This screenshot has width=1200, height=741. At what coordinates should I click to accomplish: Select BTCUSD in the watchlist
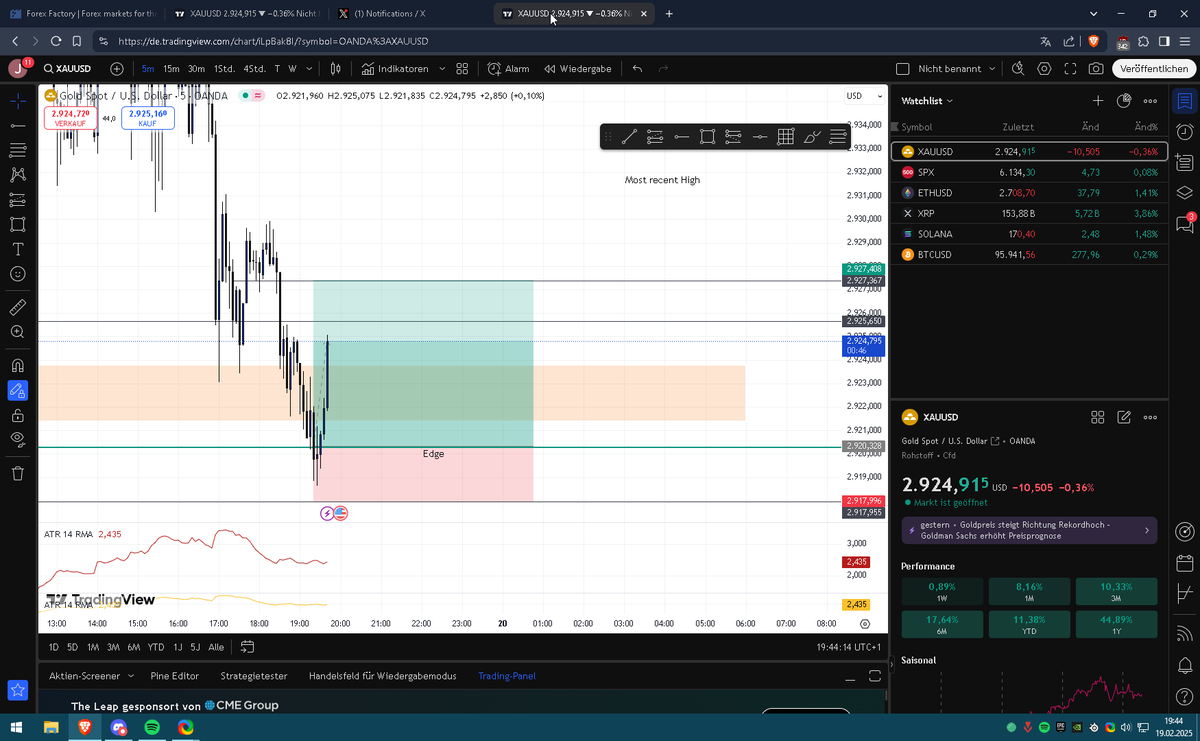pos(1028,255)
